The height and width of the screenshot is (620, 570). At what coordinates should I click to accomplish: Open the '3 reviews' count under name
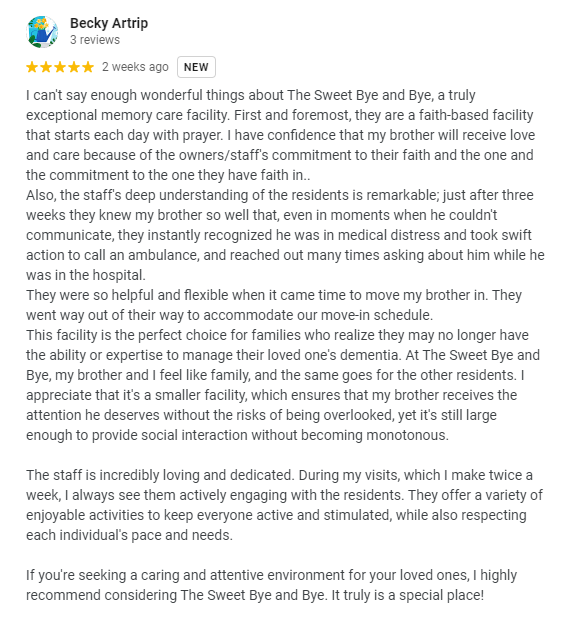pos(95,40)
